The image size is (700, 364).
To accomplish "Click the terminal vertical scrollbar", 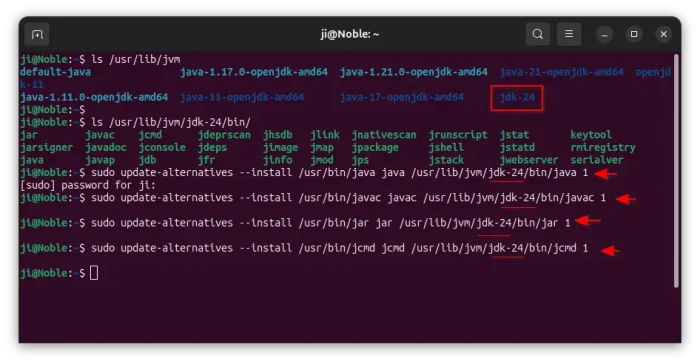I will click(x=676, y=171).
